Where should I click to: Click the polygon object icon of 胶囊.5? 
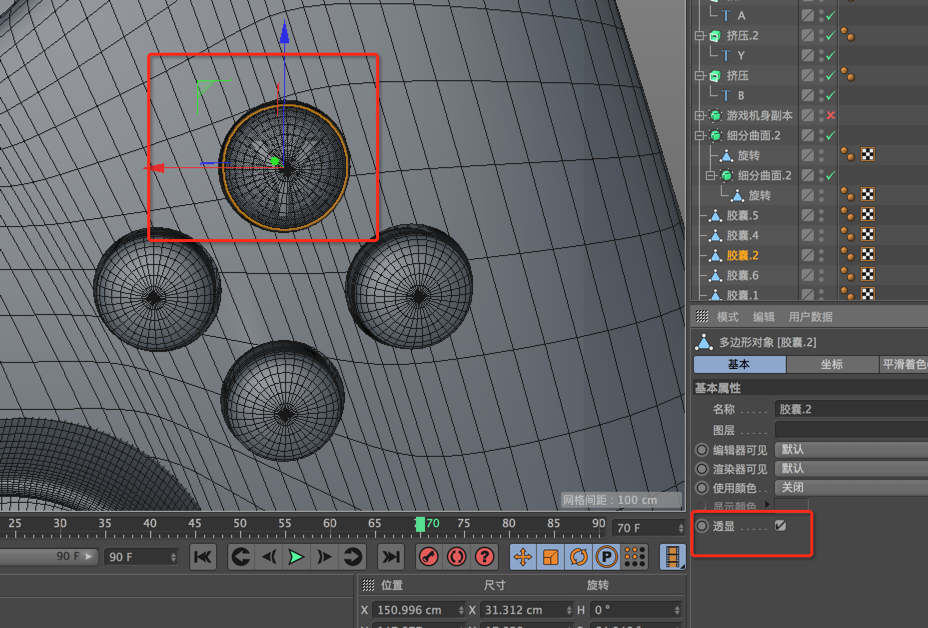716,215
